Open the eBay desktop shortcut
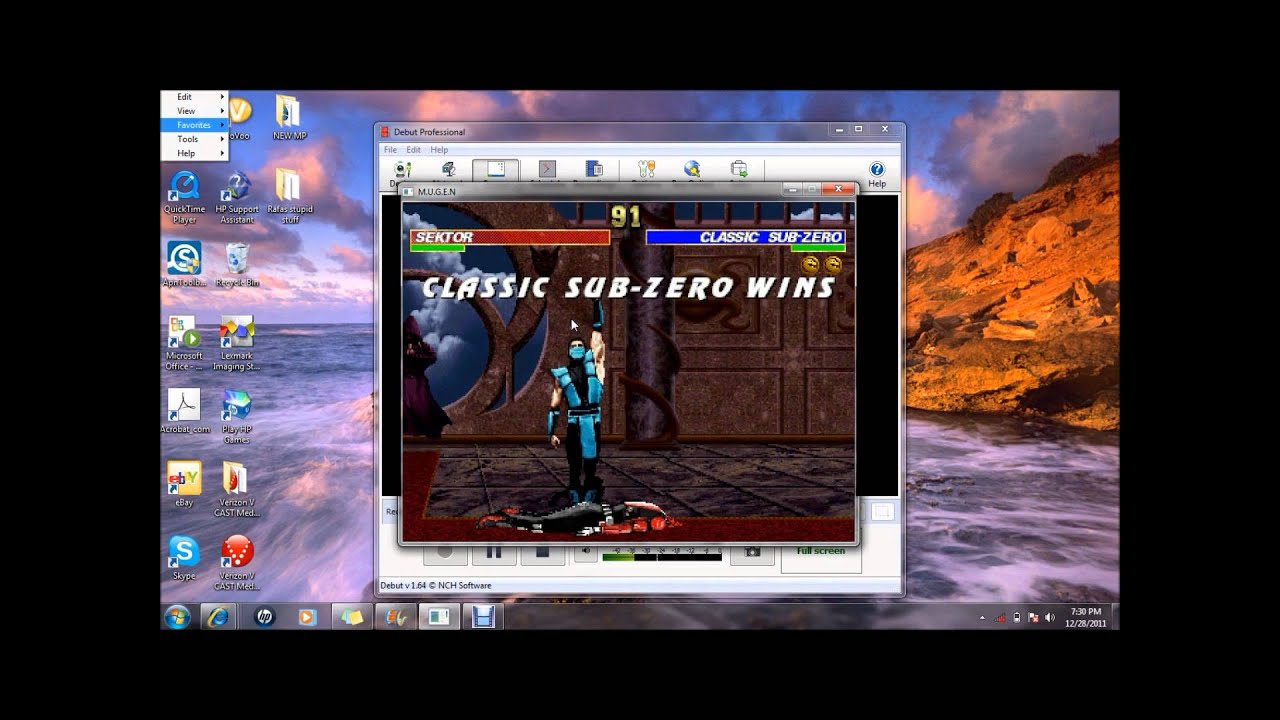 tap(184, 484)
